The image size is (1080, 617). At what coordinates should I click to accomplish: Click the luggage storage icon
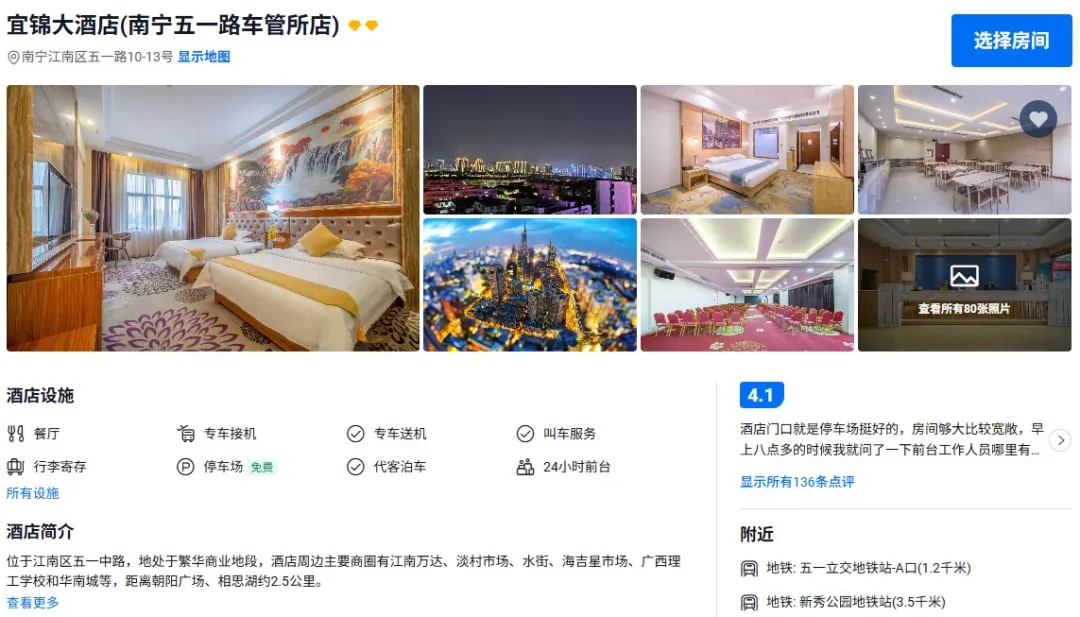pos(16,467)
